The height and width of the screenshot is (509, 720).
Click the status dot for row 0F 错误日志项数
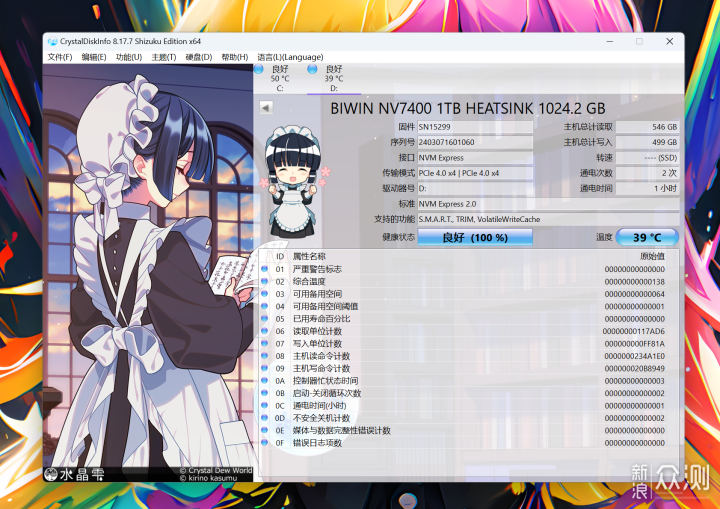pos(264,442)
